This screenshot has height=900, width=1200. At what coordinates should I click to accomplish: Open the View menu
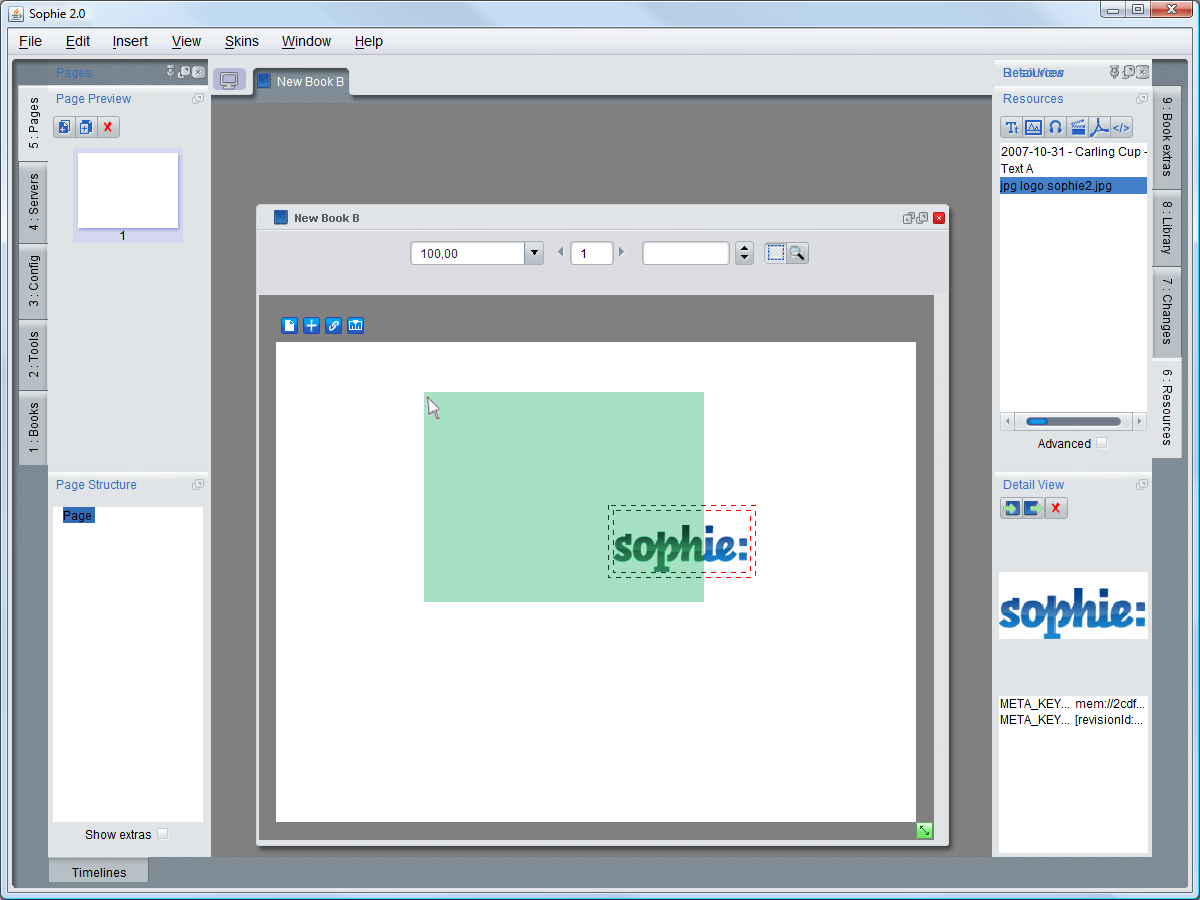tap(186, 41)
